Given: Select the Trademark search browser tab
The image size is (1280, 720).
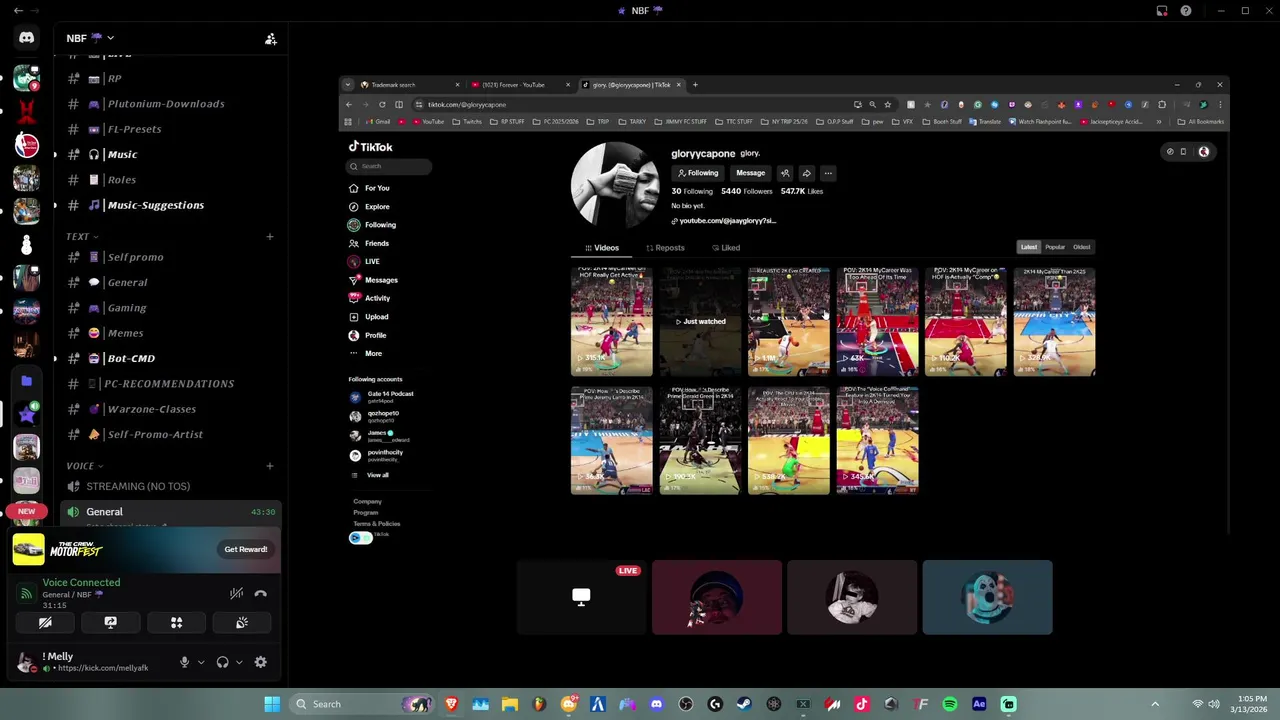Looking at the screenshot, I should tap(410, 85).
